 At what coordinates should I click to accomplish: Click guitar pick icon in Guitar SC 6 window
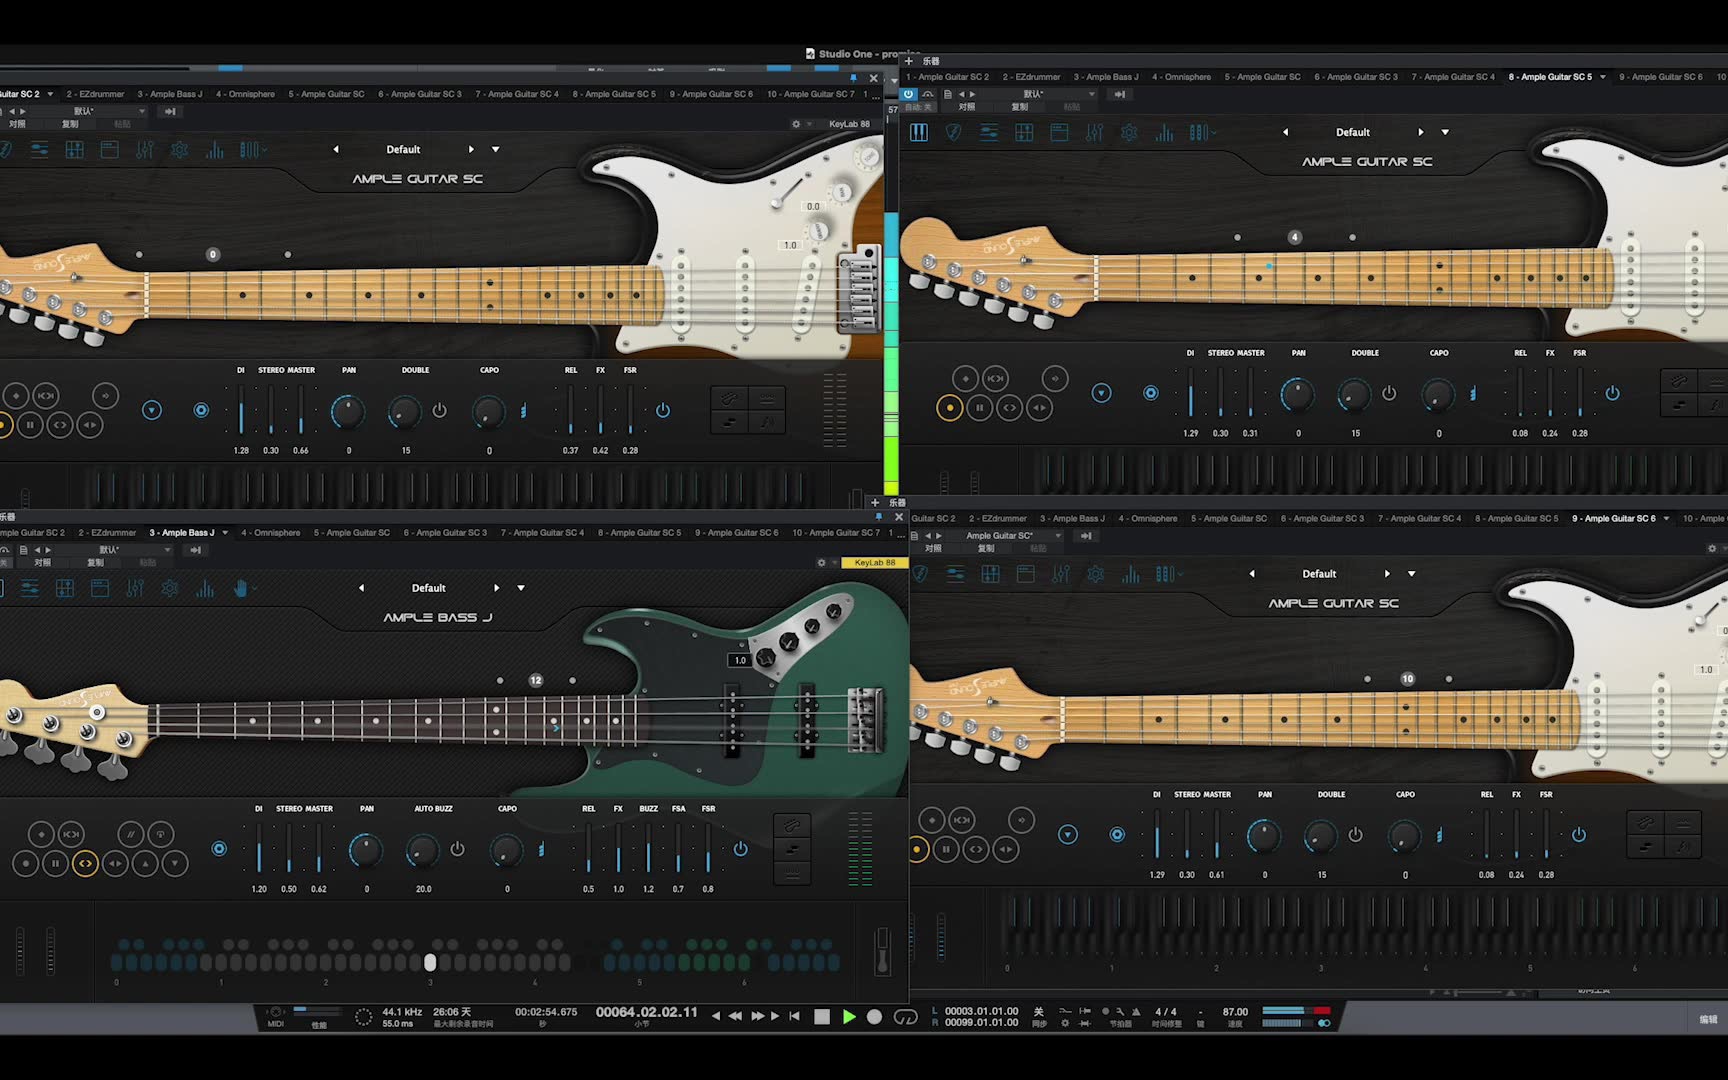point(920,574)
